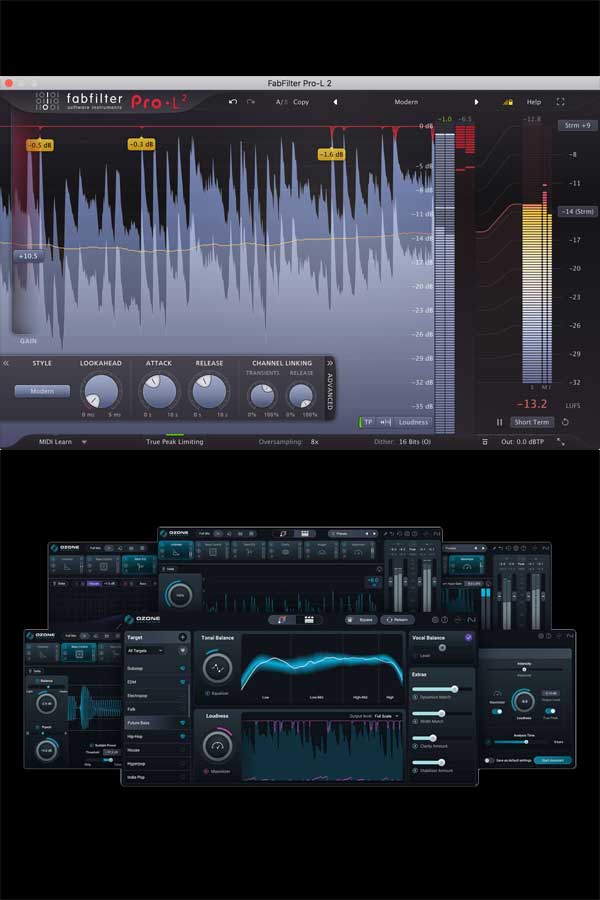Click the redo arrow in Pro-L 2
Screen dimensions: 600x900
coord(251,102)
